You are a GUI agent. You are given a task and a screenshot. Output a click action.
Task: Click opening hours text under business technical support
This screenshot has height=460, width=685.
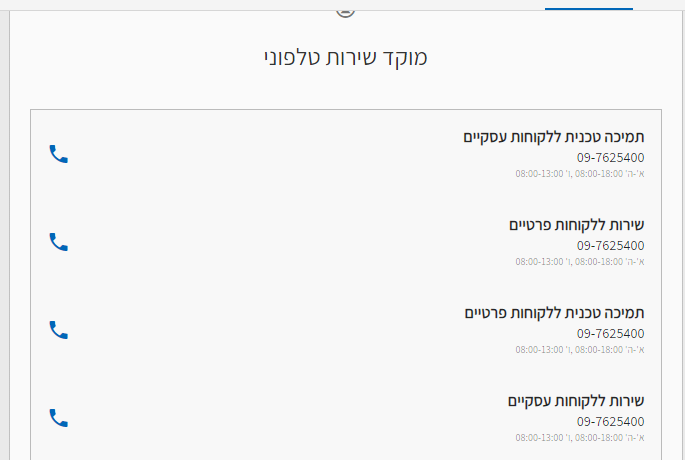[580, 174]
